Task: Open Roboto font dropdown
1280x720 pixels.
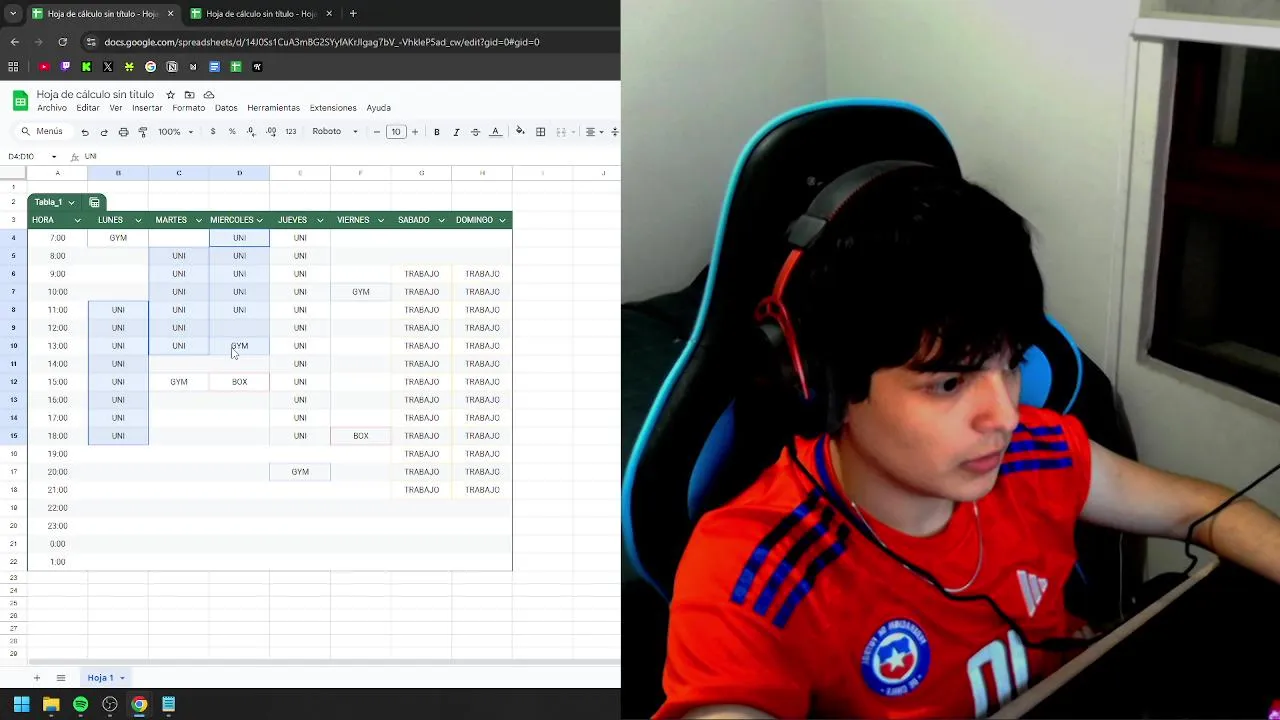Action: 334,132
